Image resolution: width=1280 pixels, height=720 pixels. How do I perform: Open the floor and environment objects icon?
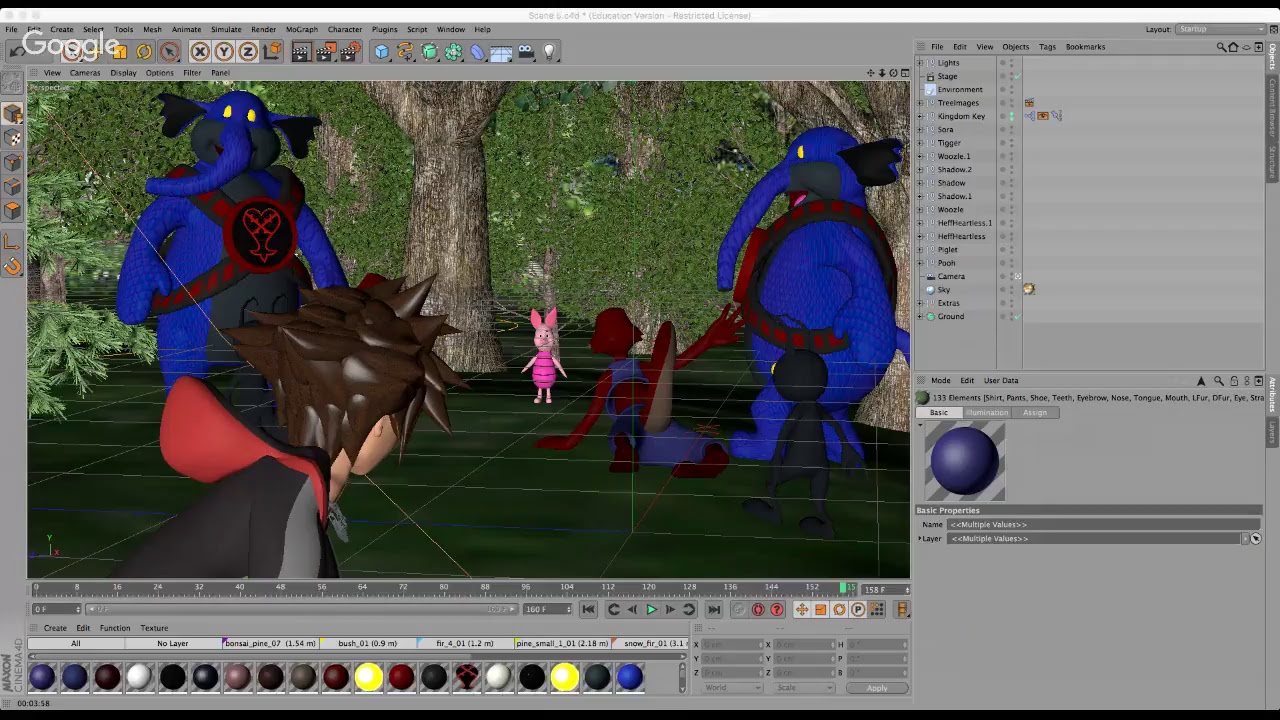[x=502, y=52]
